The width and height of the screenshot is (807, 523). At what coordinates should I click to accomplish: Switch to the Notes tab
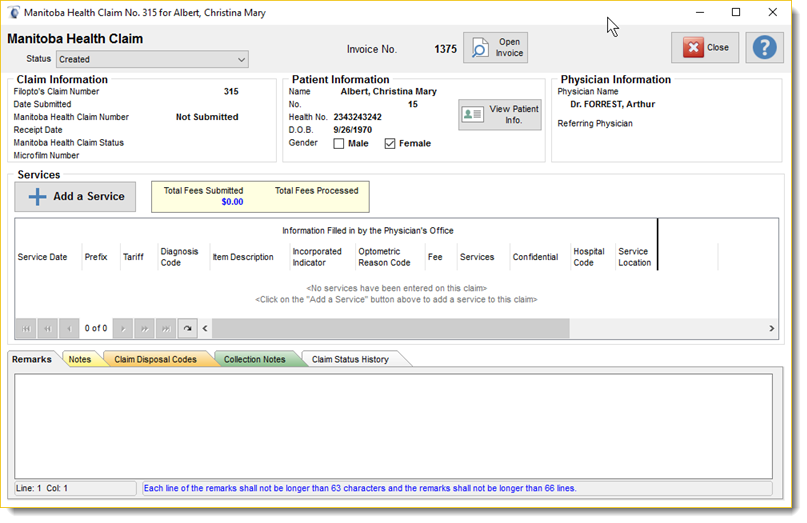tap(80, 359)
